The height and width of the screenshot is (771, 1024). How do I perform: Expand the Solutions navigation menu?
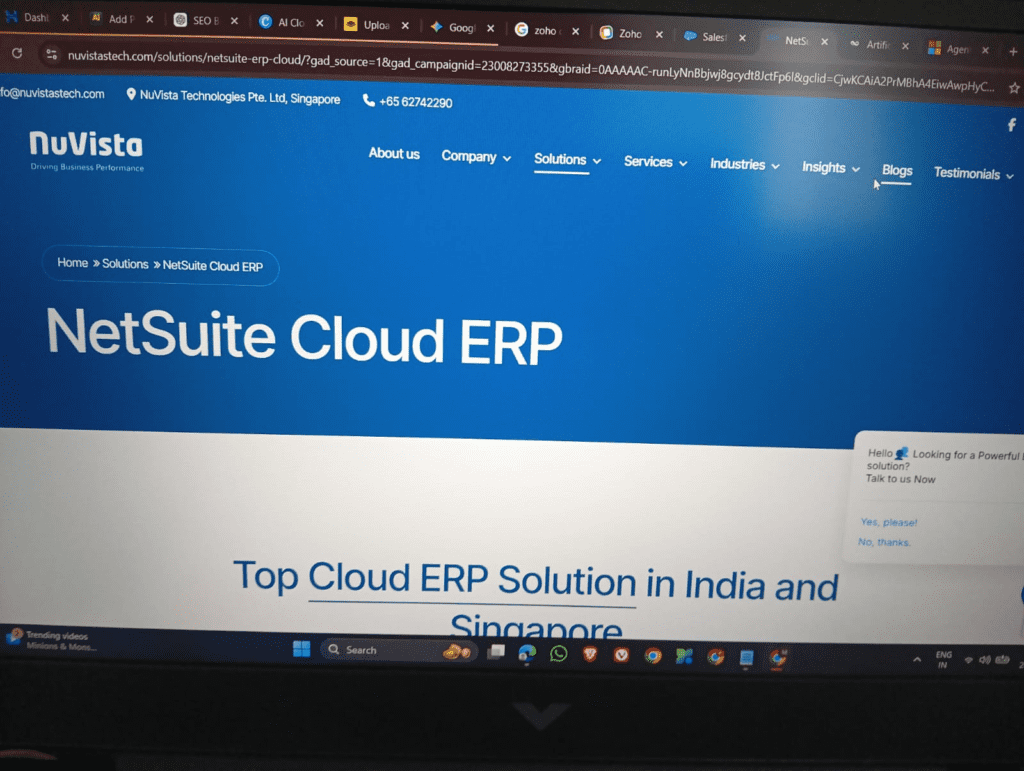click(560, 159)
